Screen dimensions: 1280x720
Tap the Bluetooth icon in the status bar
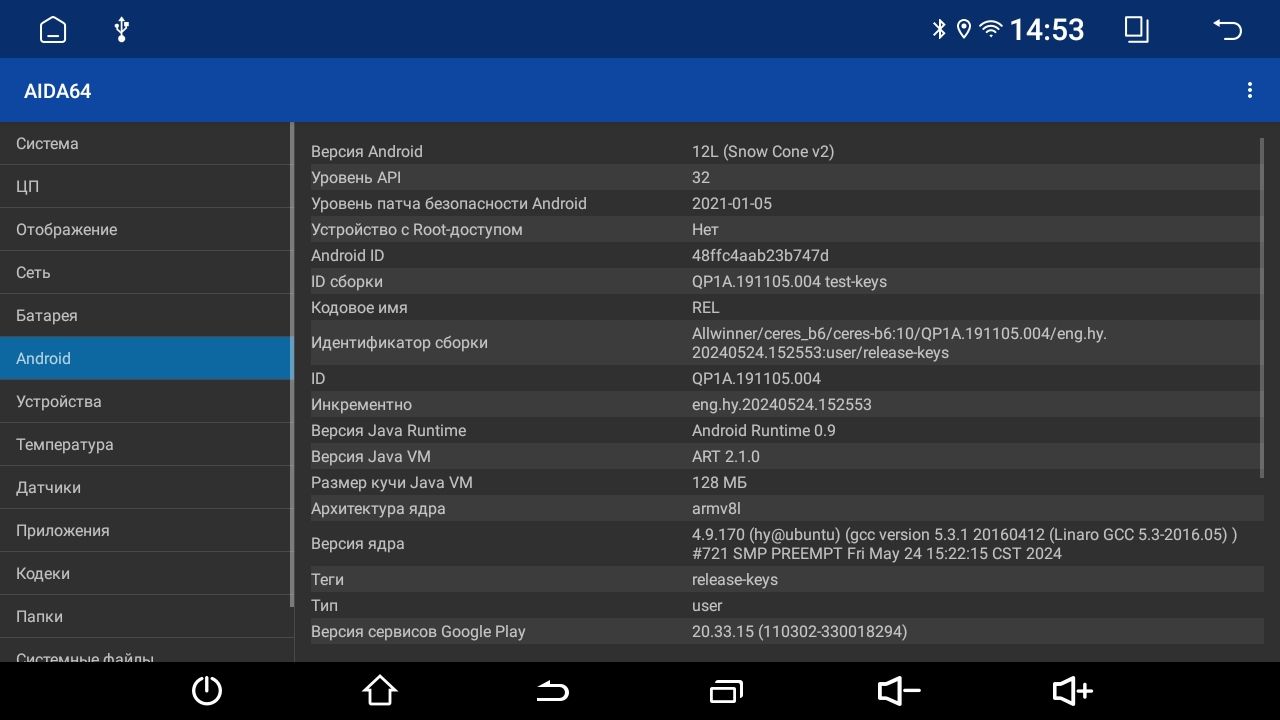coord(938,29)
